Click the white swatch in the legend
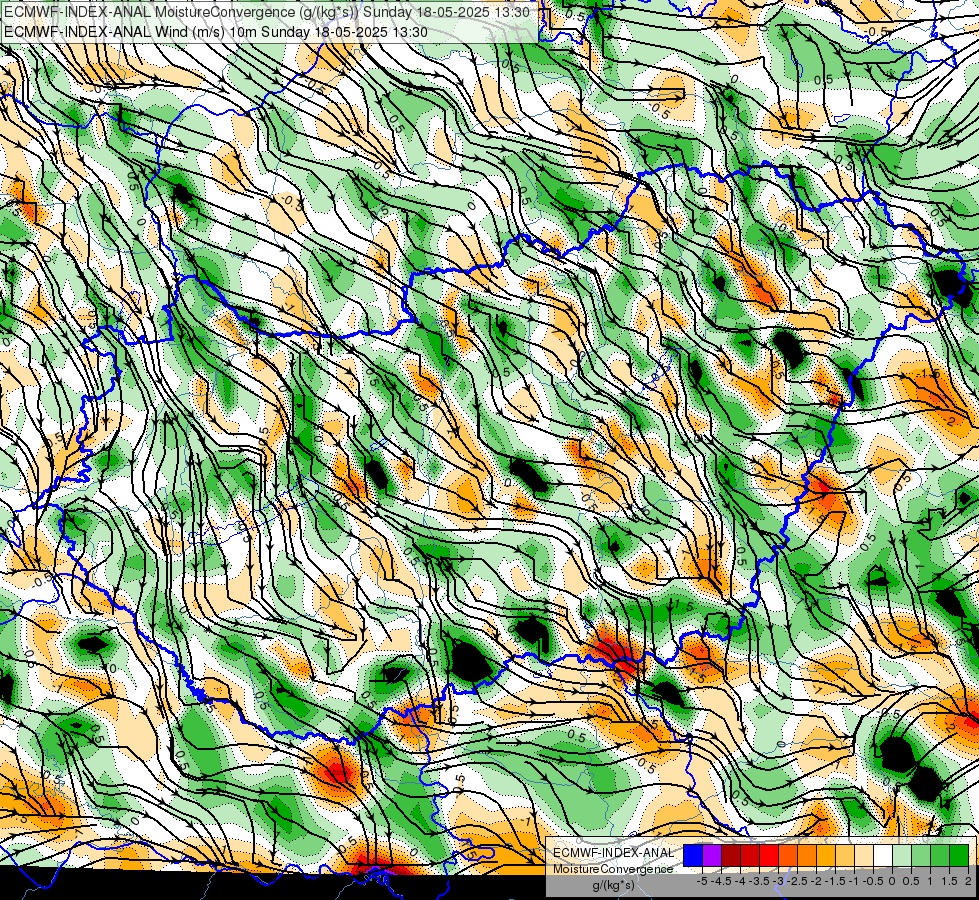Viewport: 979px width, 900px height. pos(883,856)
